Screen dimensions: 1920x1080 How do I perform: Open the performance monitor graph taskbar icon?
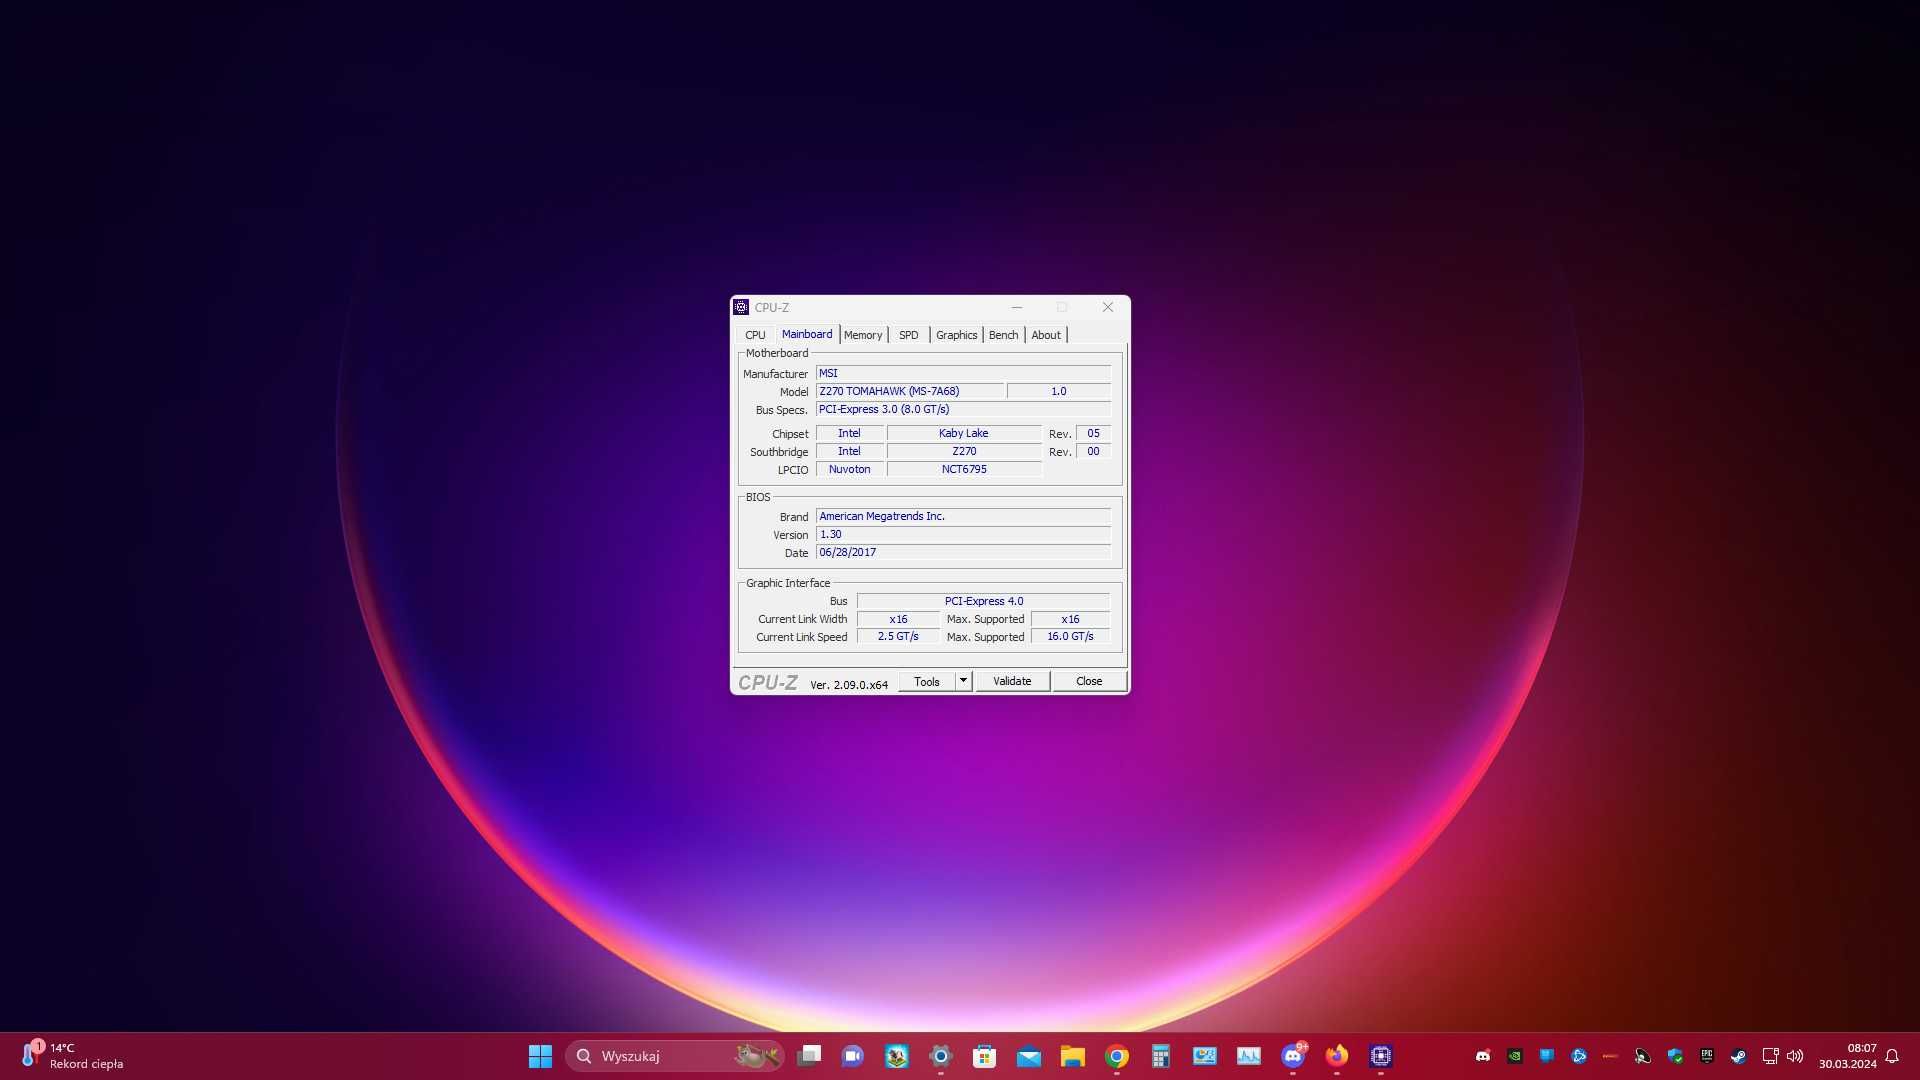point(1249,1056)
